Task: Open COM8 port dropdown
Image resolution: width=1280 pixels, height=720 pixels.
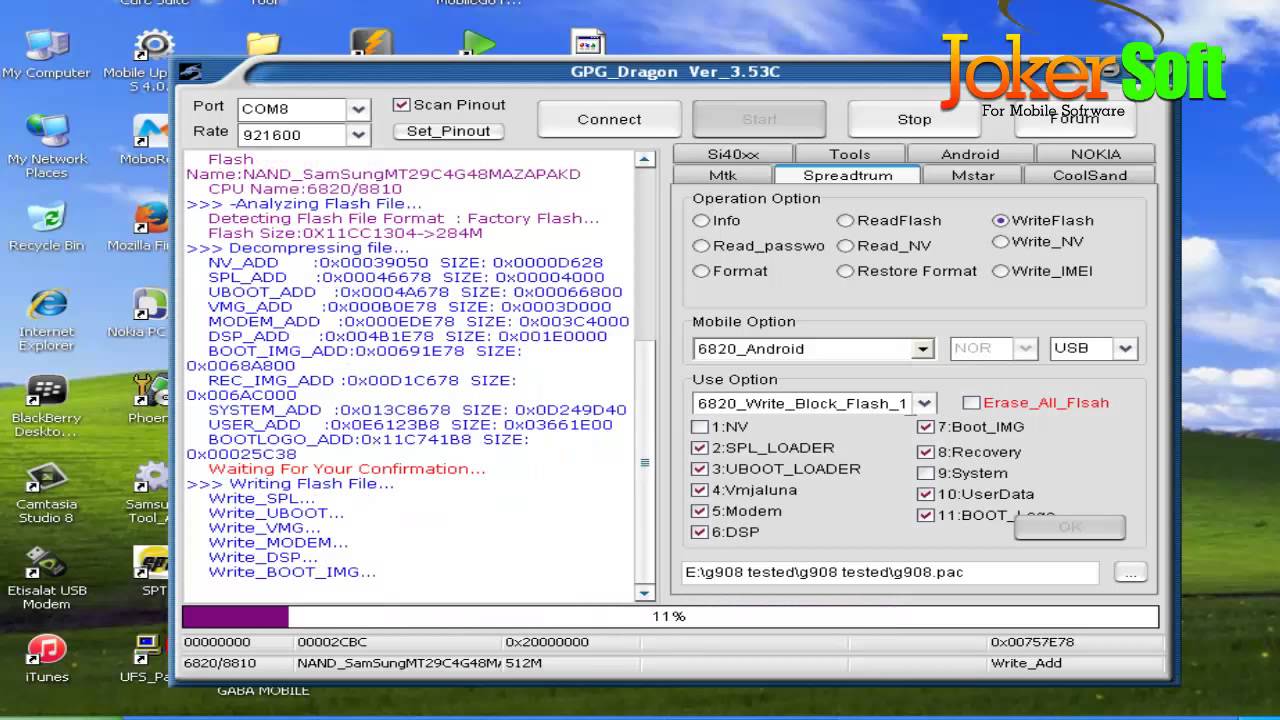Action: pos(358,109)
